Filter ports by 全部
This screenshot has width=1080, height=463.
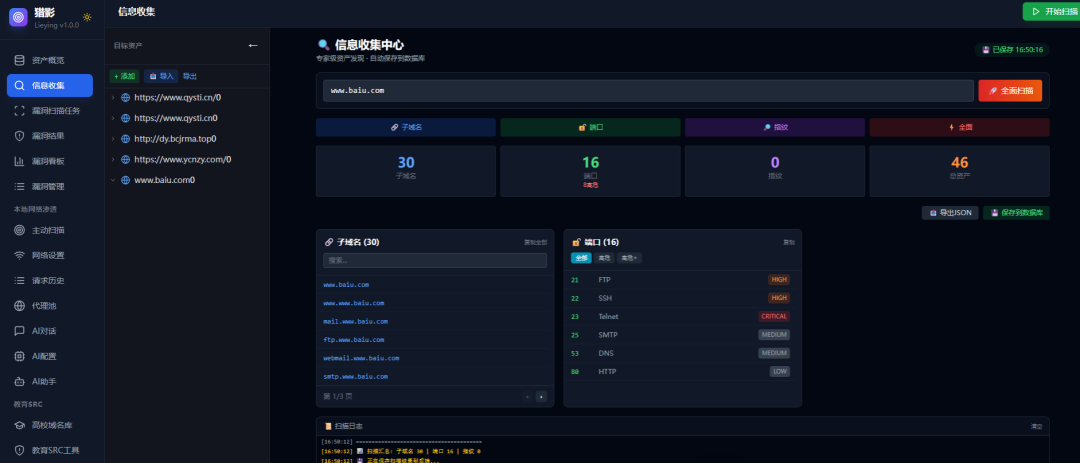581,258
